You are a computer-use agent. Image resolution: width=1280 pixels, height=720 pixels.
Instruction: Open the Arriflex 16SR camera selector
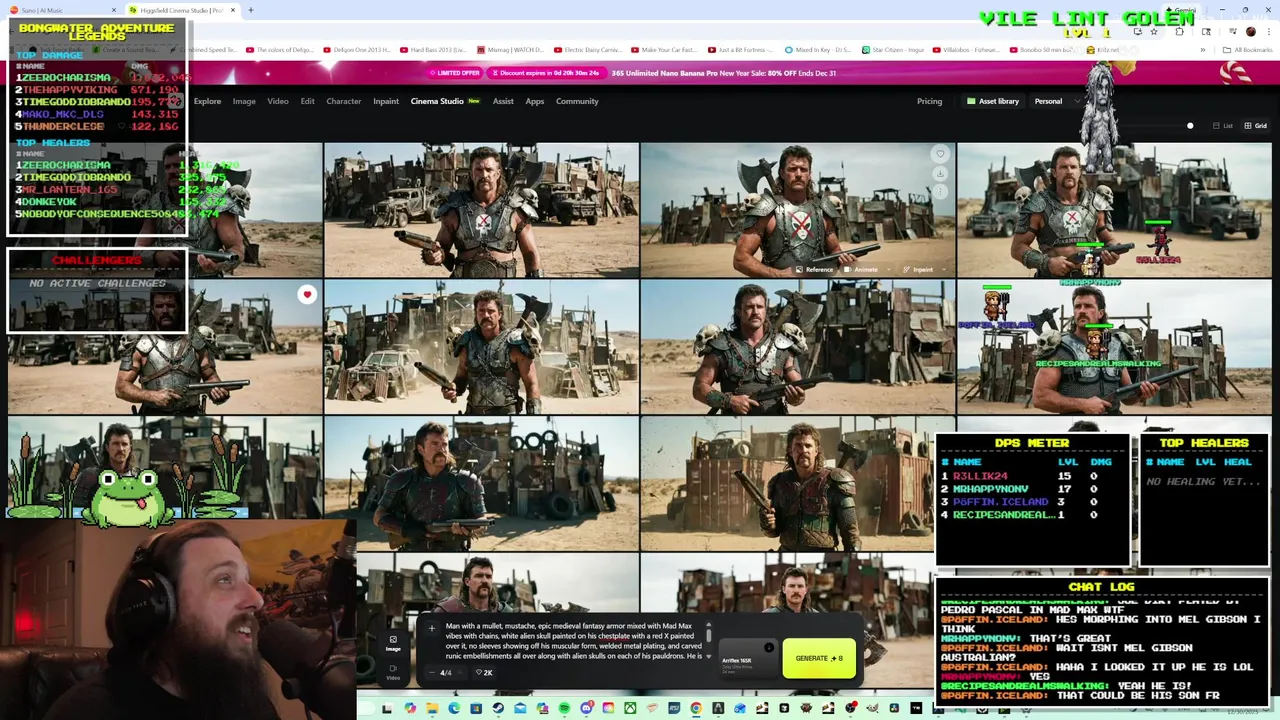click(x=749, y=659)
